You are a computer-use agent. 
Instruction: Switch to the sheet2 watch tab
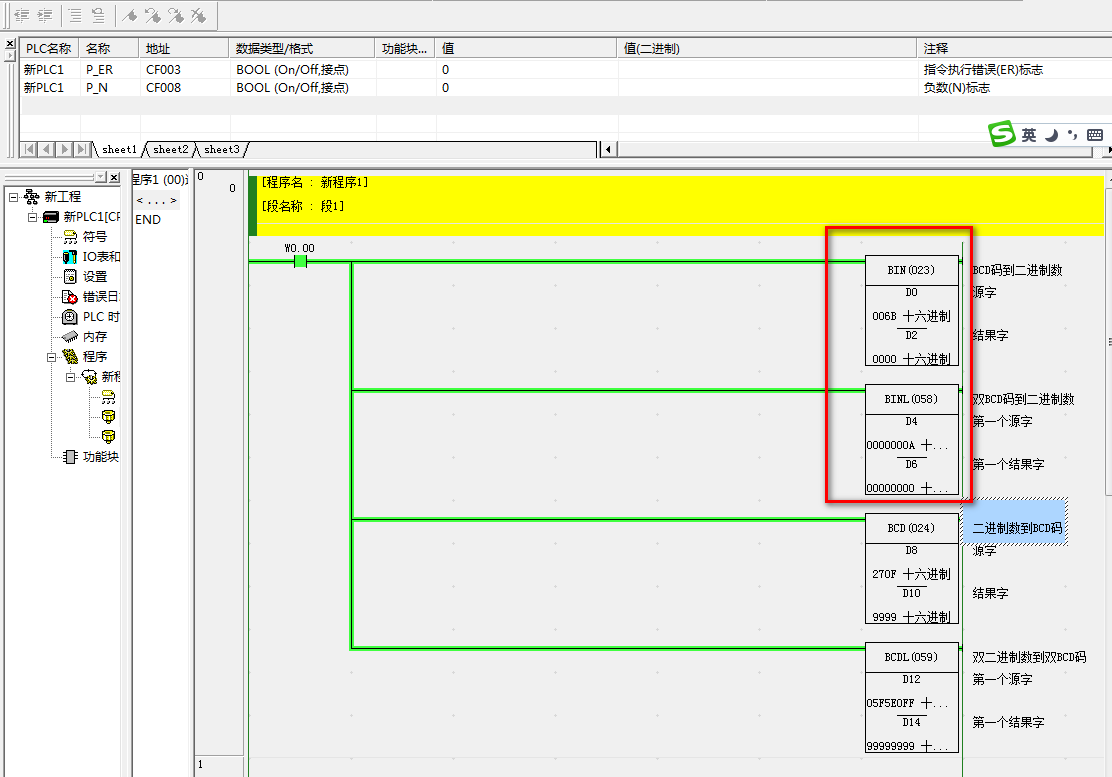point(170,150)
